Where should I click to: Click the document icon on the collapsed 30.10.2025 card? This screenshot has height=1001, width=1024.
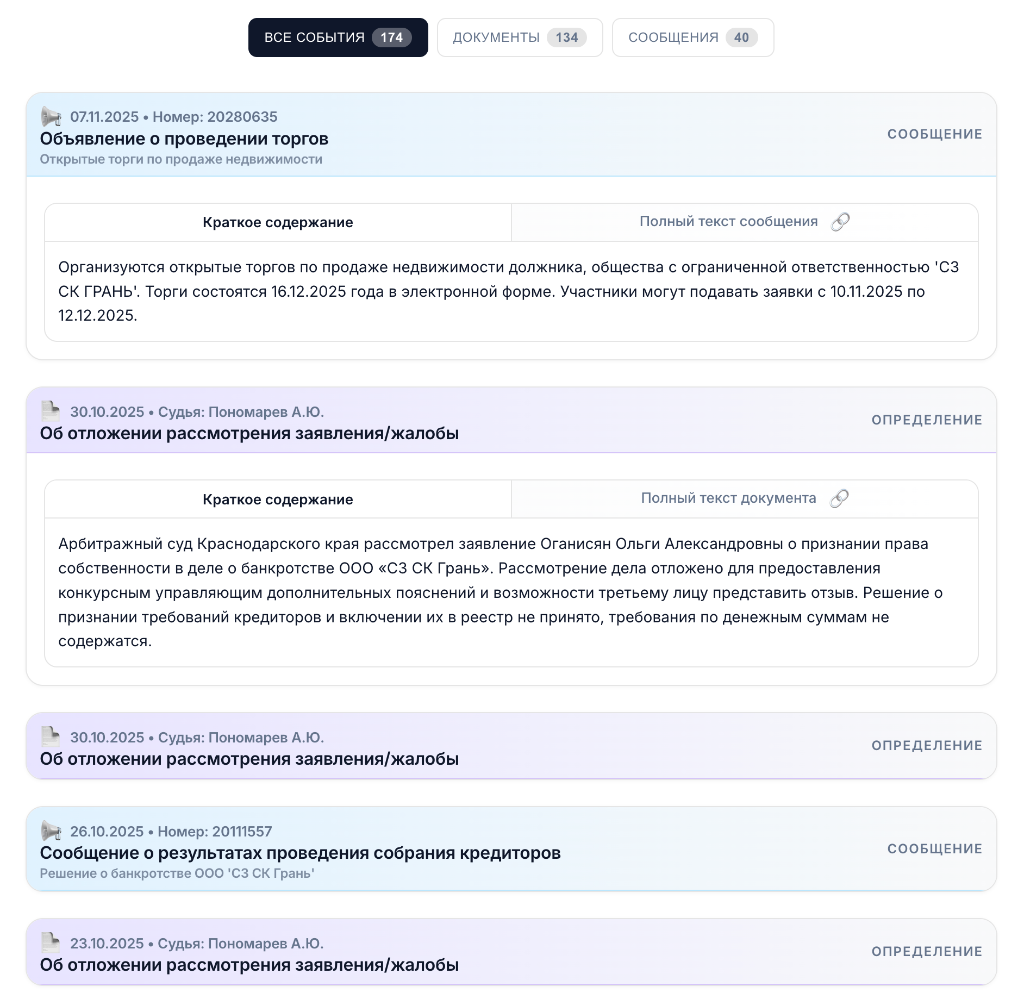tap(51, 736)
